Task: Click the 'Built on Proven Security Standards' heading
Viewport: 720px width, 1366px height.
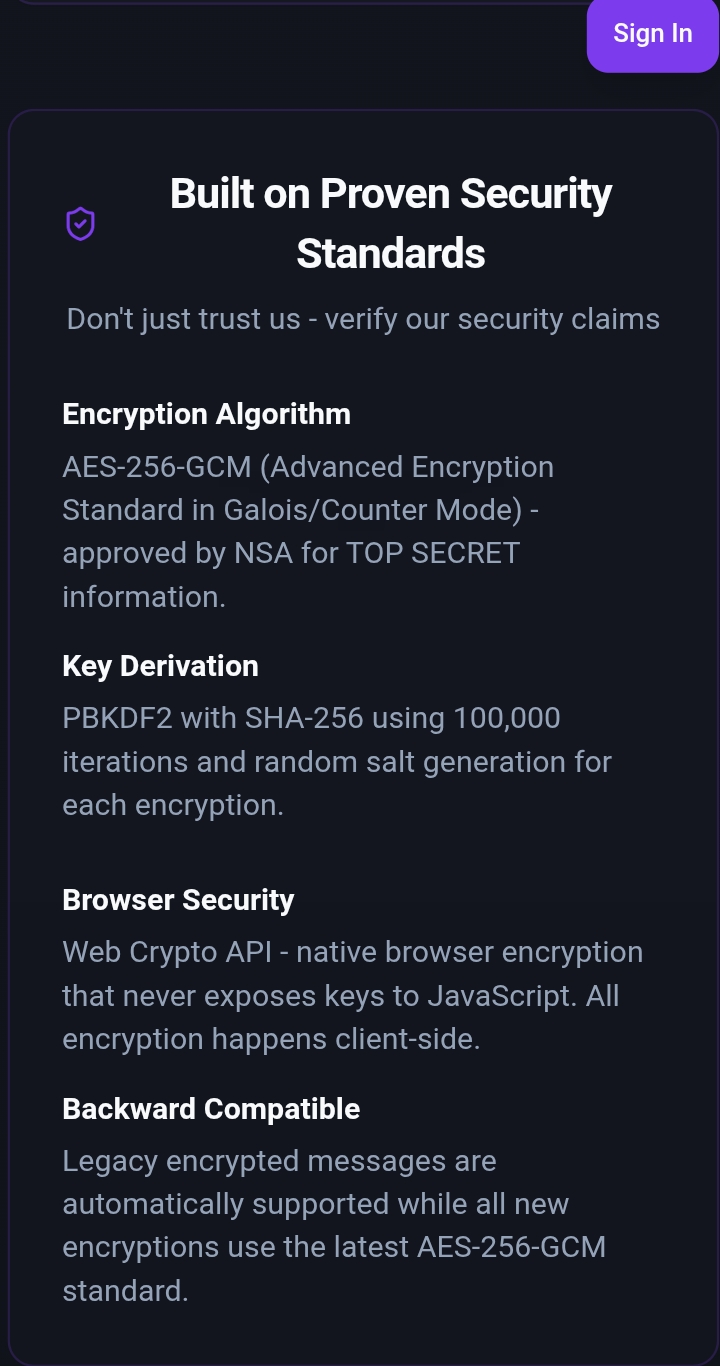Action: [x=390, y=222]
